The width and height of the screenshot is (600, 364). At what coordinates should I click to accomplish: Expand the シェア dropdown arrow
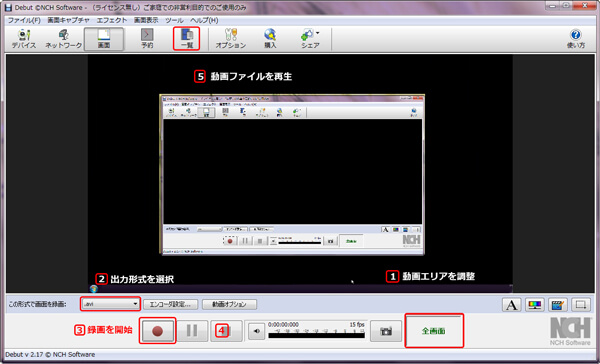[x=318, y=33]
